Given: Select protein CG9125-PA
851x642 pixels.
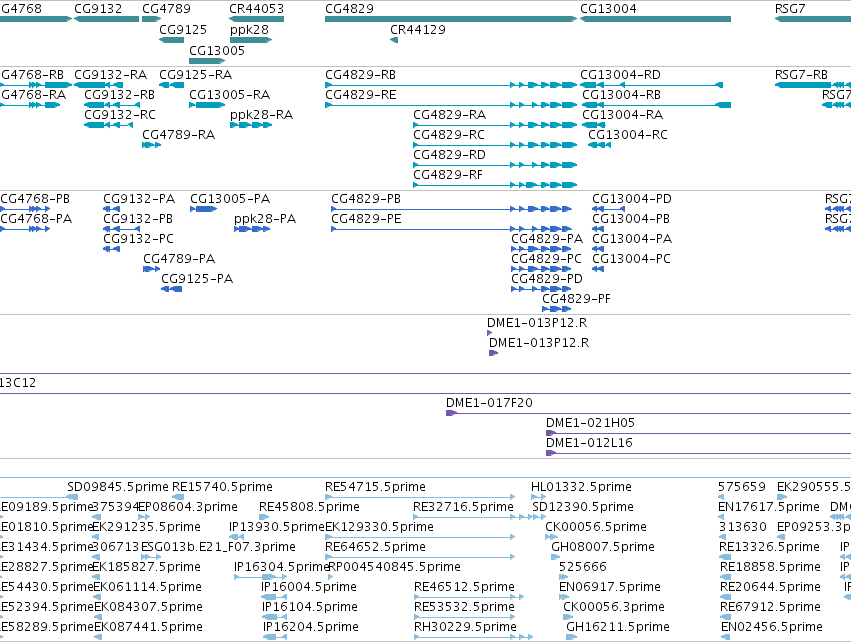Looking at the screenshot, I should coord(197,279).
